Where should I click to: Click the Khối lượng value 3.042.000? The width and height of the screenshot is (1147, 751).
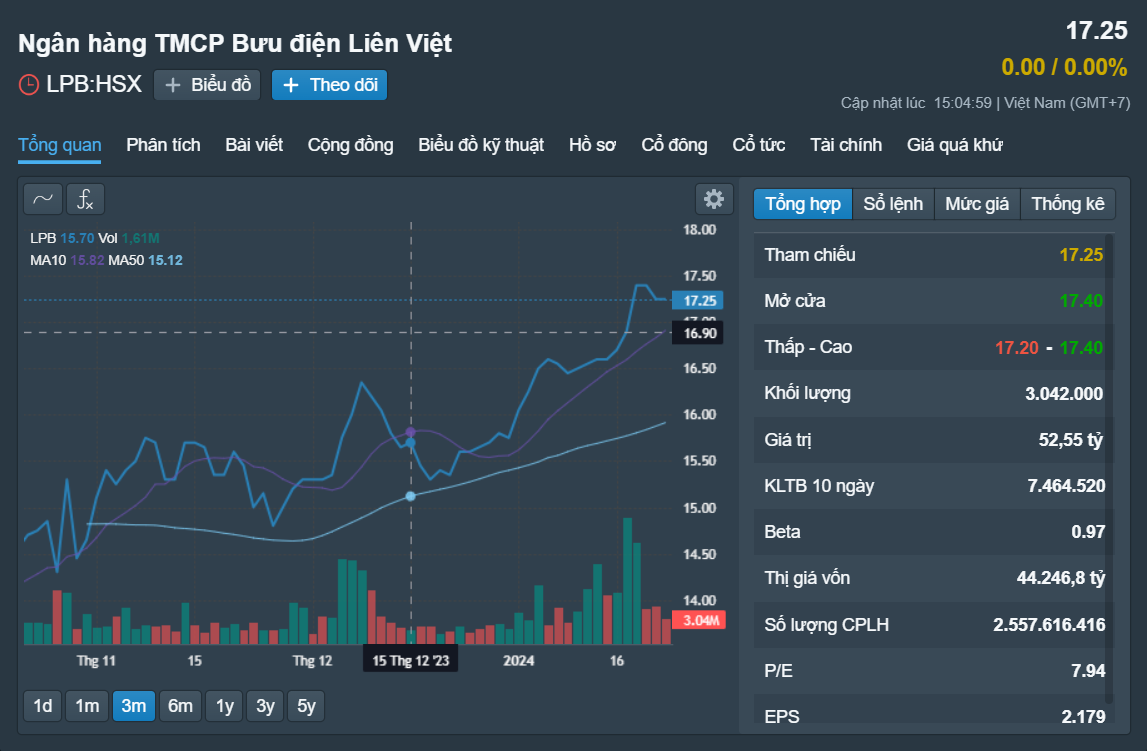point(1064,393)
